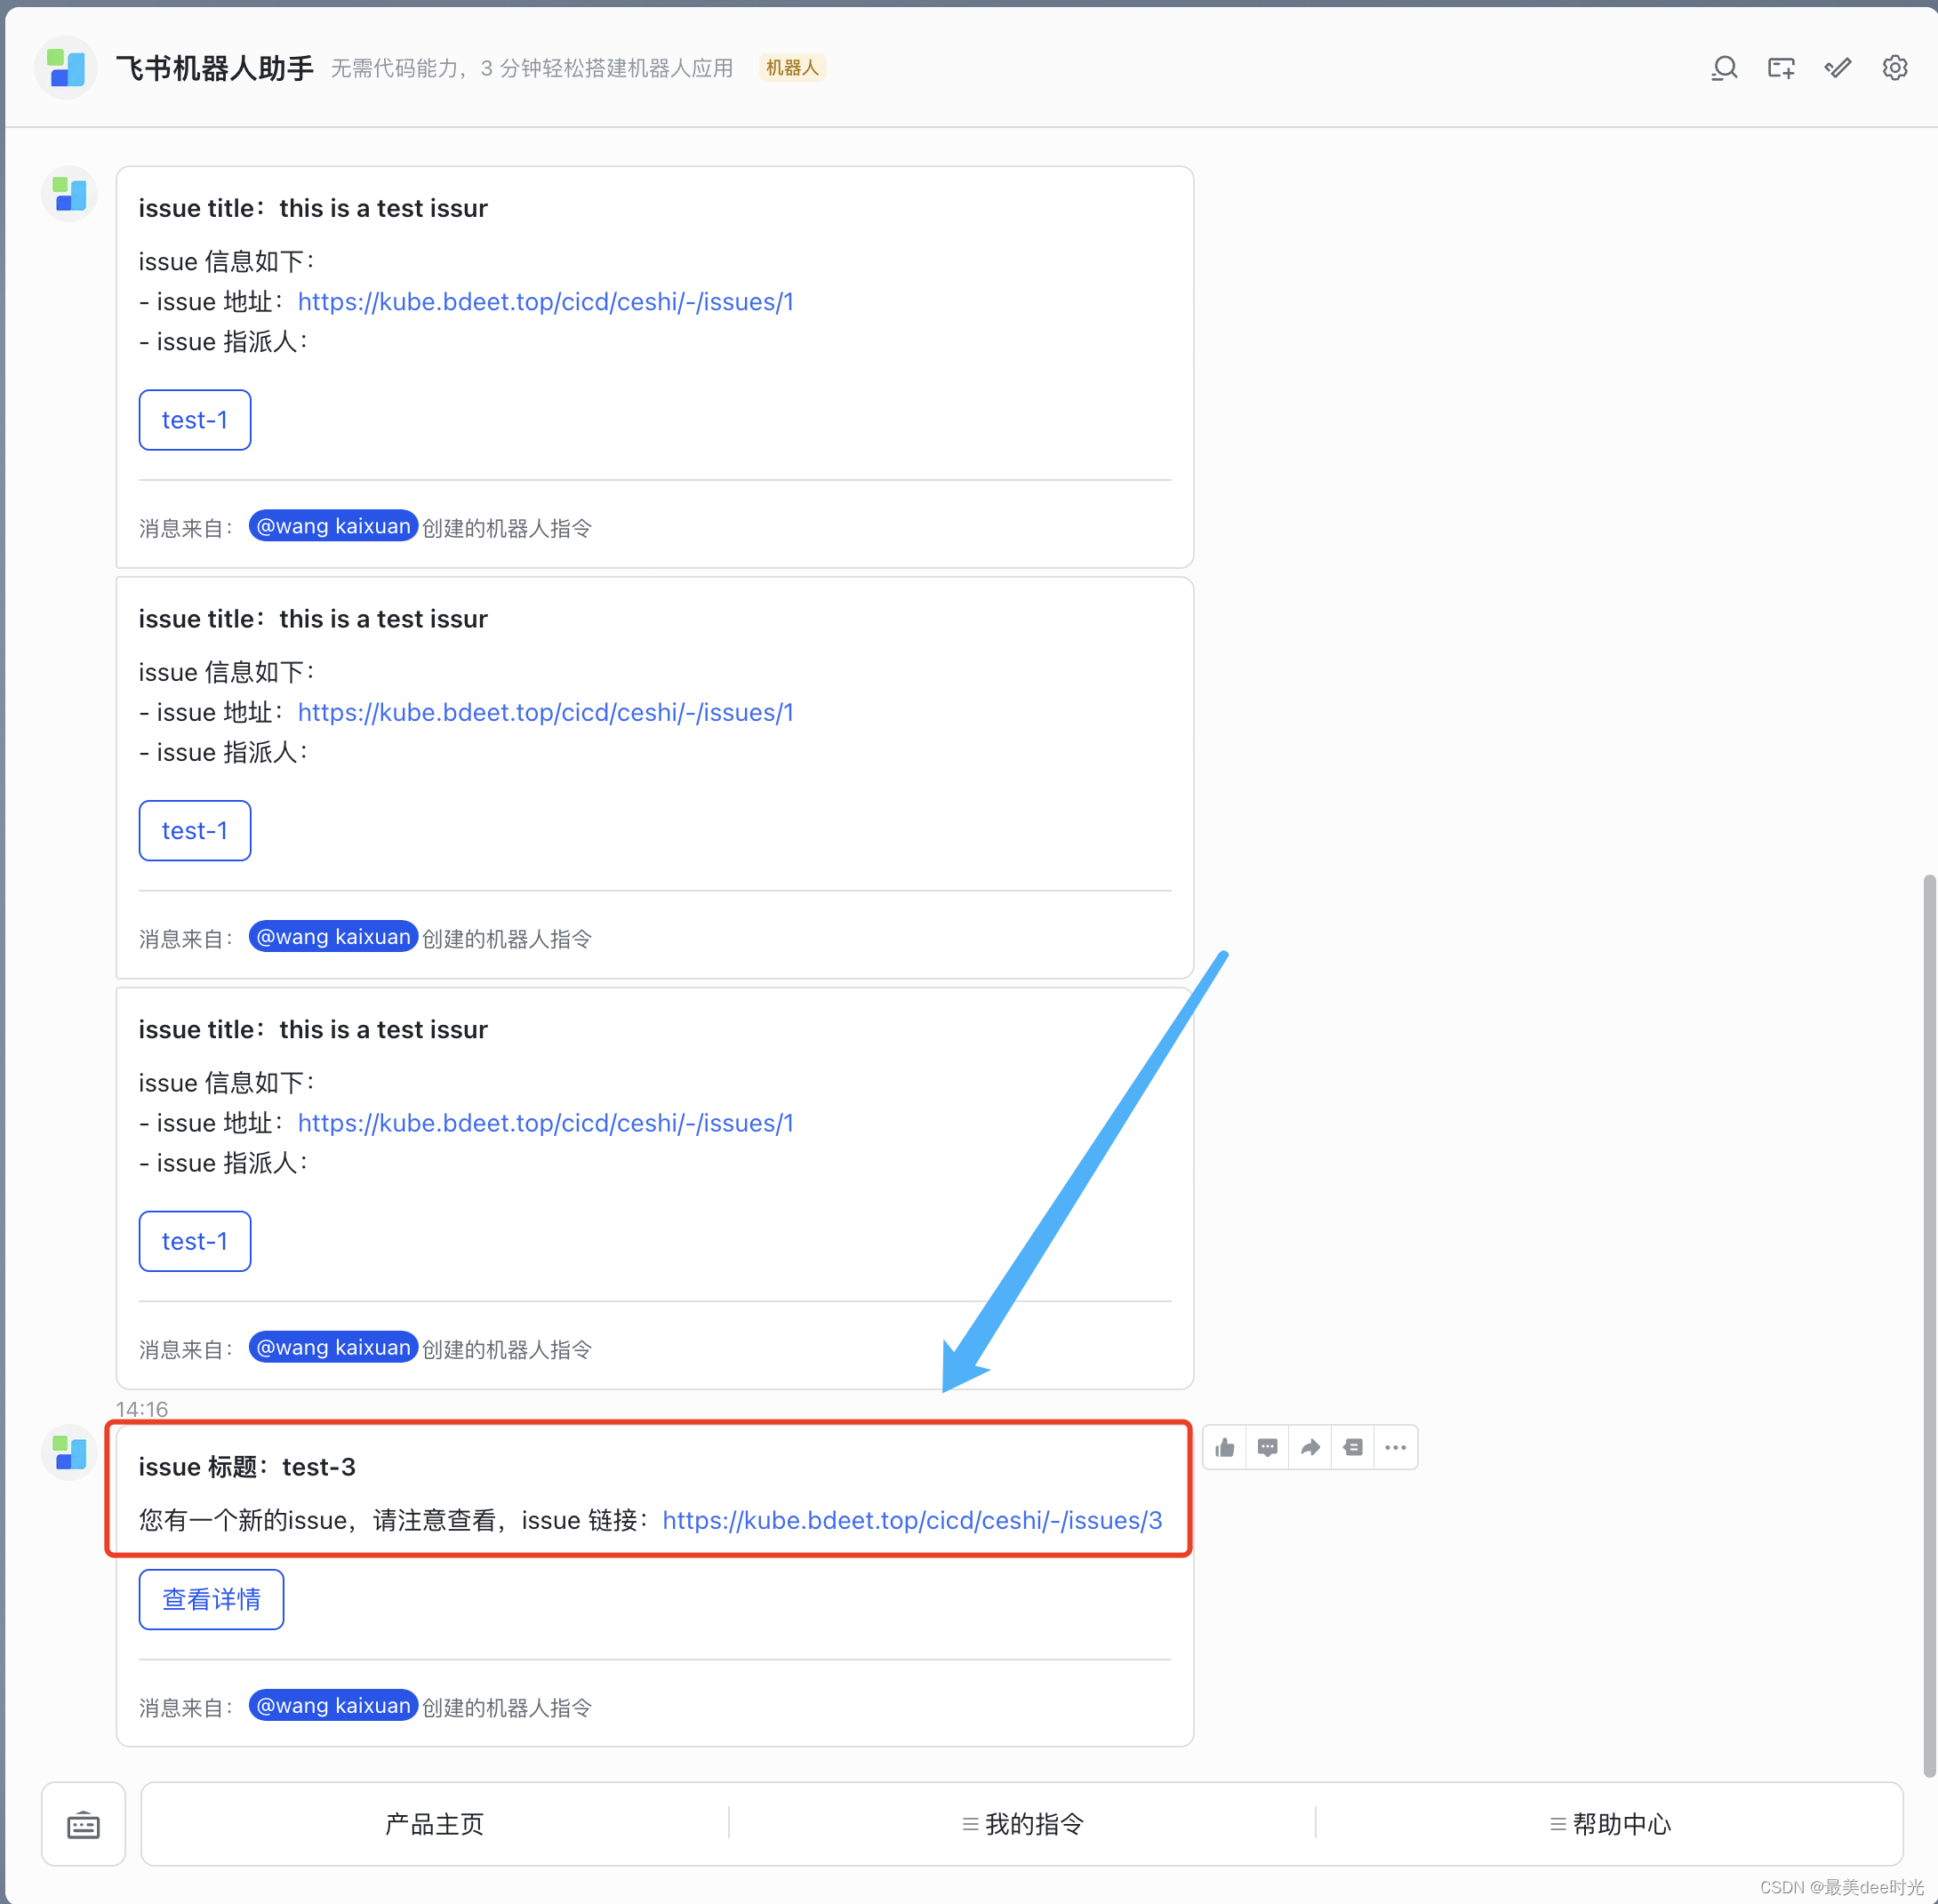
Task: Open chat history search icon
Action: click(x=1724, y=68)
